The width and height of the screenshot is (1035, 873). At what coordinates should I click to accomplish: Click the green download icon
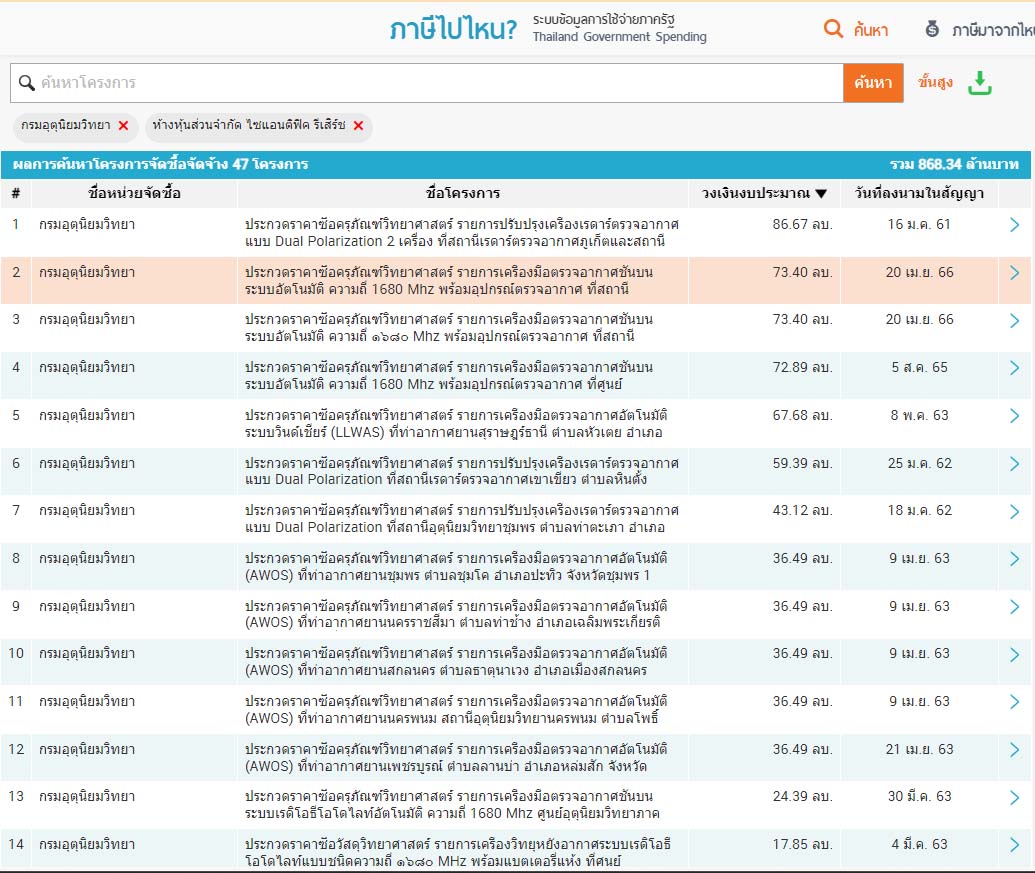(980, 83)
